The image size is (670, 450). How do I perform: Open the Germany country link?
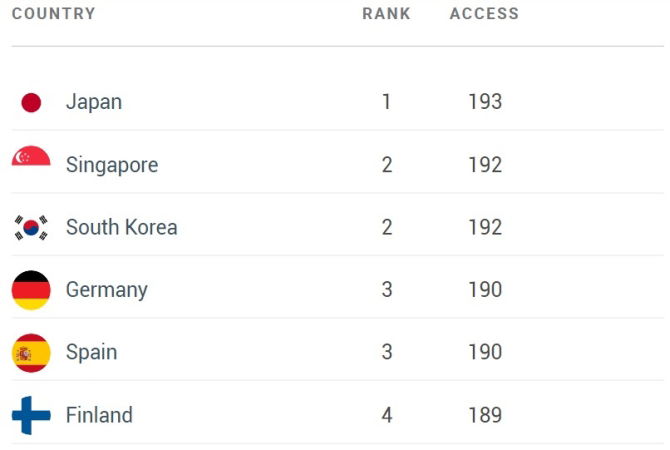106,290
